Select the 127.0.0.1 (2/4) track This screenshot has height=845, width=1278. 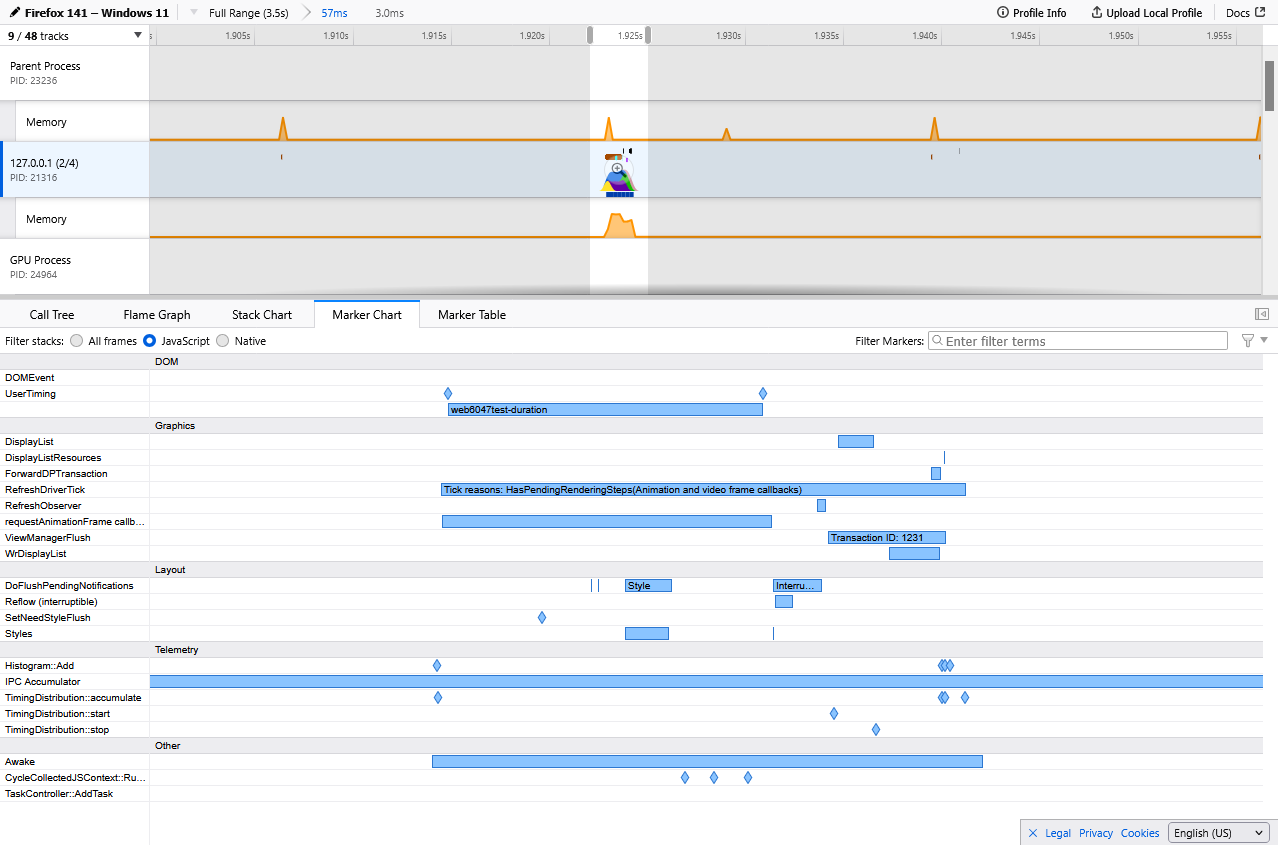tap(75, 169)
